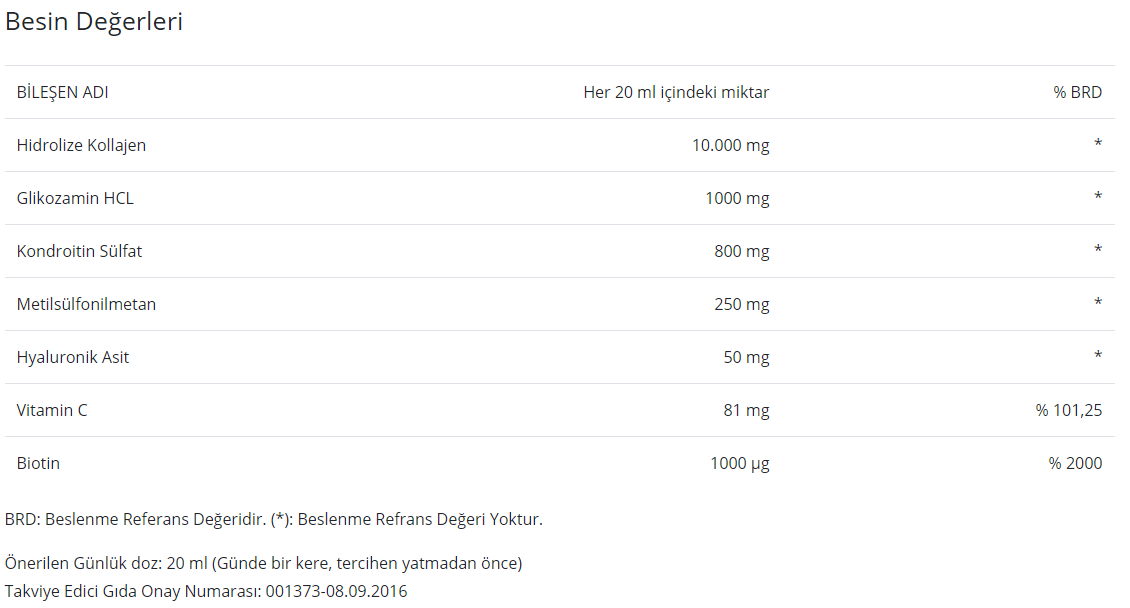Click the 1000 µg Biotin amount

point(739,463)
